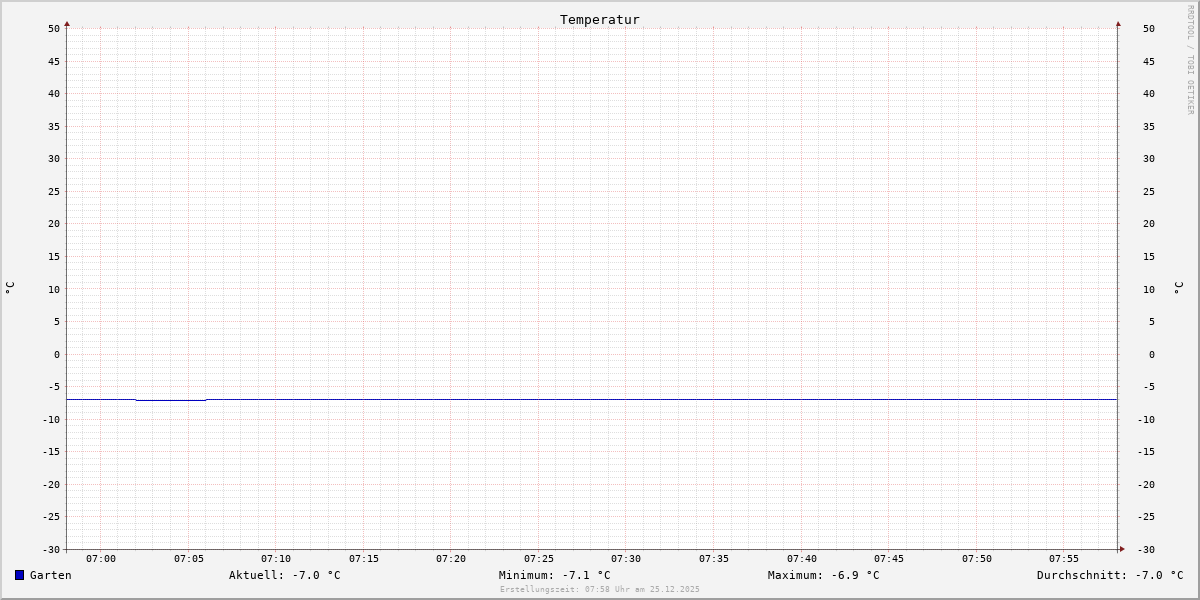Click the 07:25 time axis label

pos(539,558)
